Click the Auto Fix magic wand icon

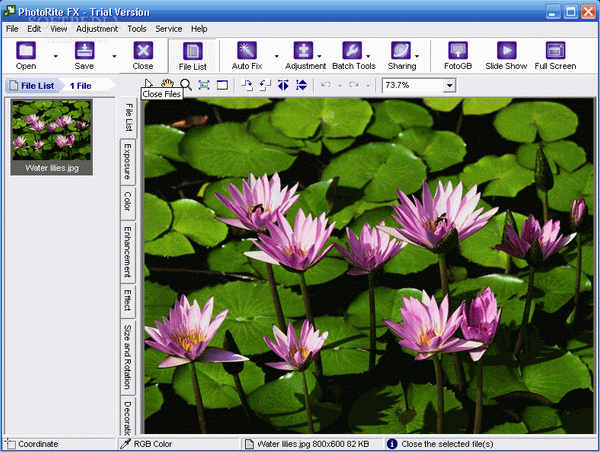pos(247,50)
